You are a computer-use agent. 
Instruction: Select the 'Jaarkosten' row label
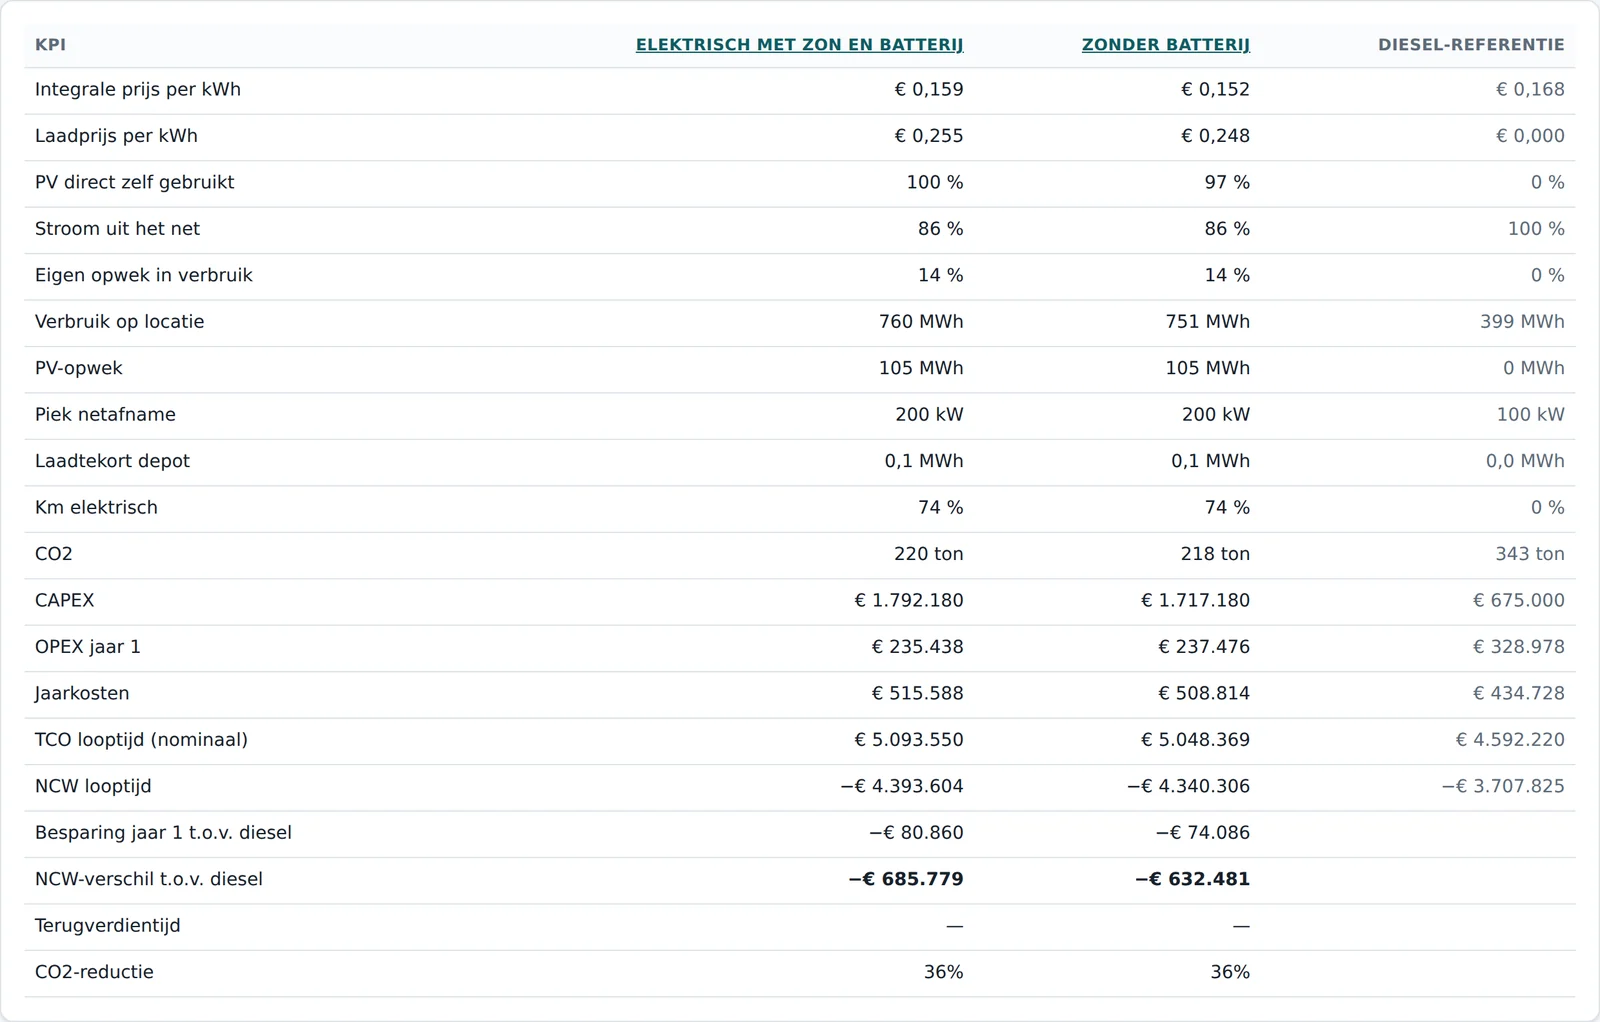click(x=82, y=694)
